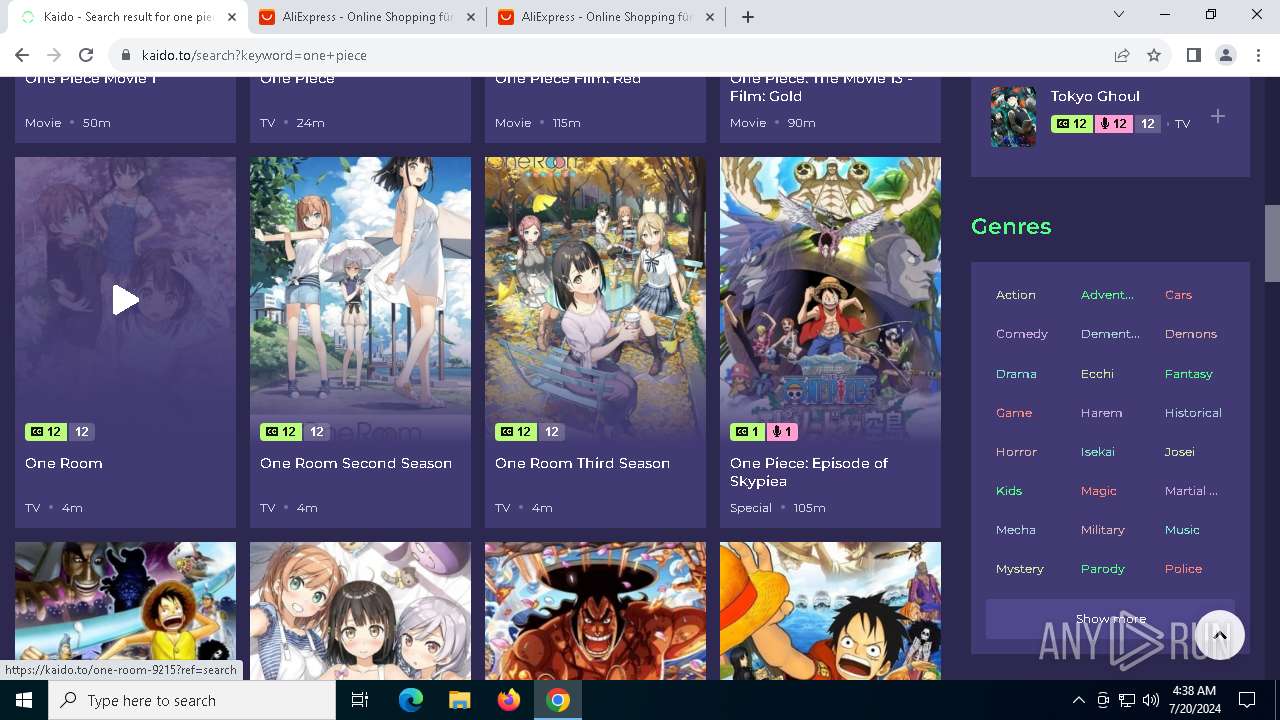
Task: Click the taskbar search box
Action: (x=192, y=700)
